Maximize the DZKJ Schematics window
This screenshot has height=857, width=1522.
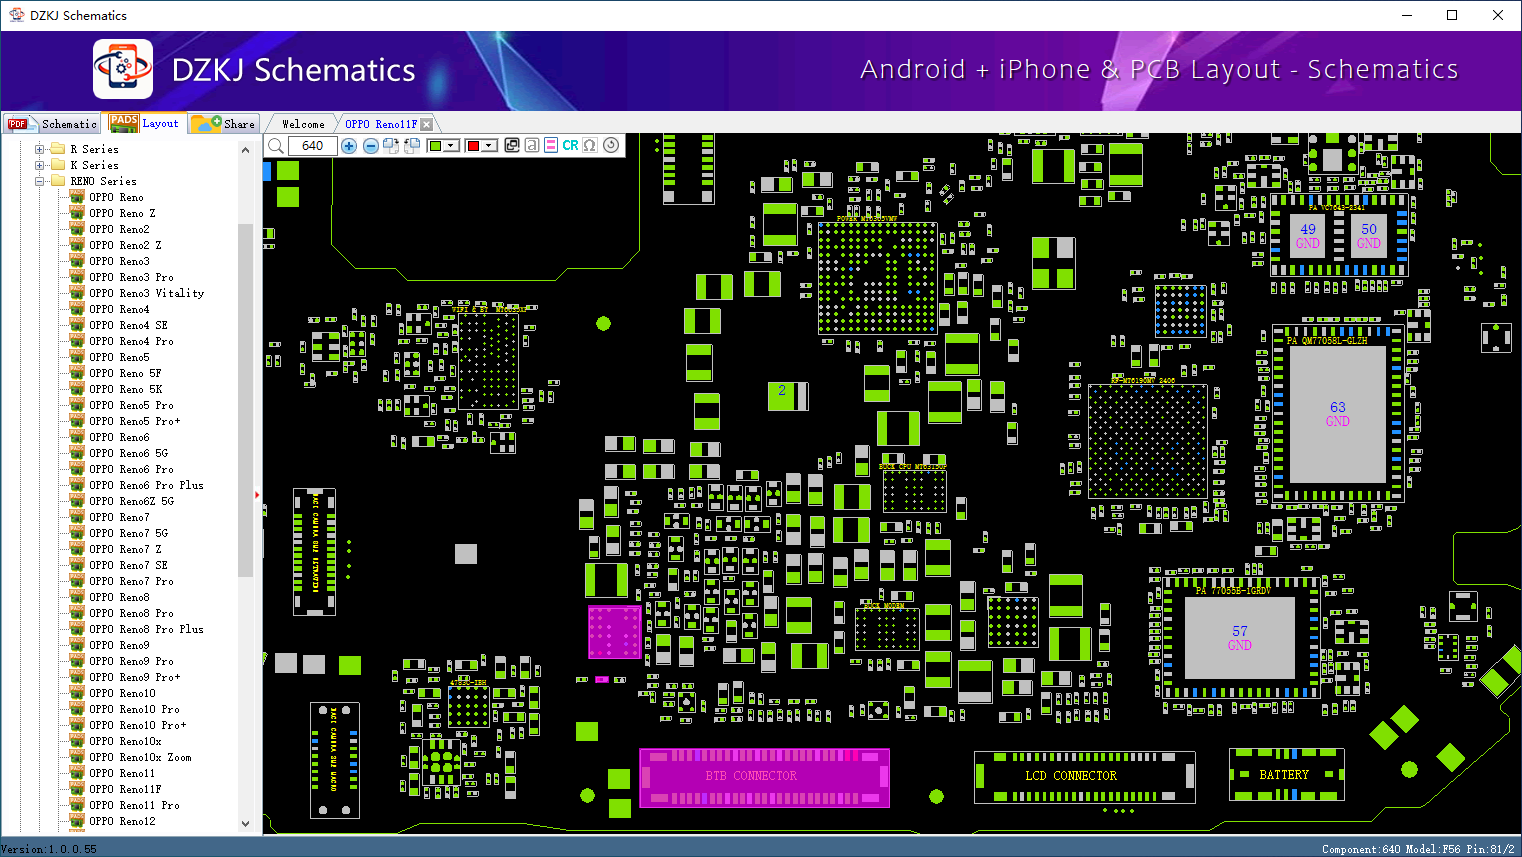coord(1452,15)
